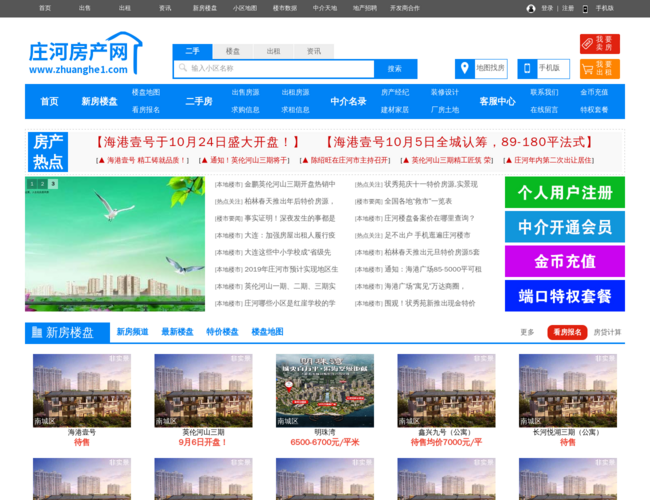Open the 海港壹号 property thumbnail
Screen dimensions: 650x500
[82, 391]
